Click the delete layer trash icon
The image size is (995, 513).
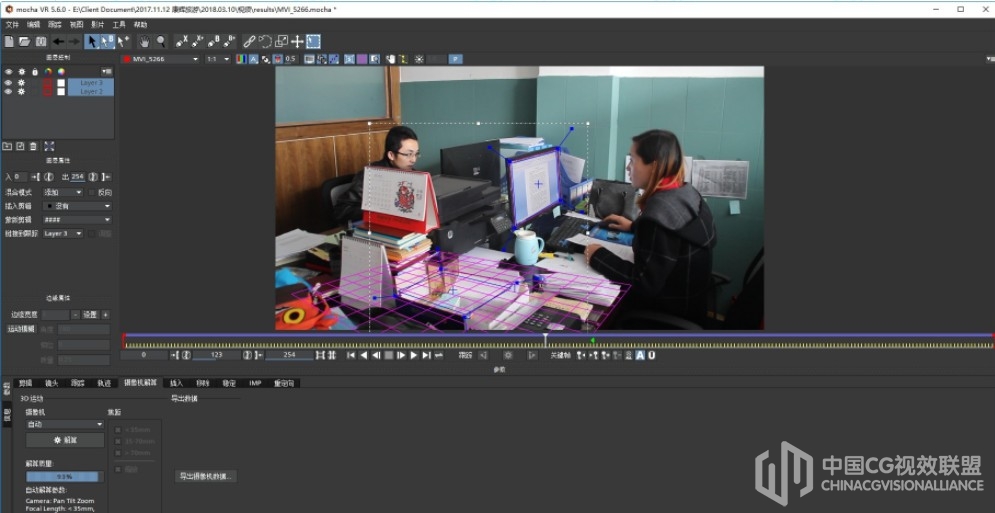(x=34, y=146)
